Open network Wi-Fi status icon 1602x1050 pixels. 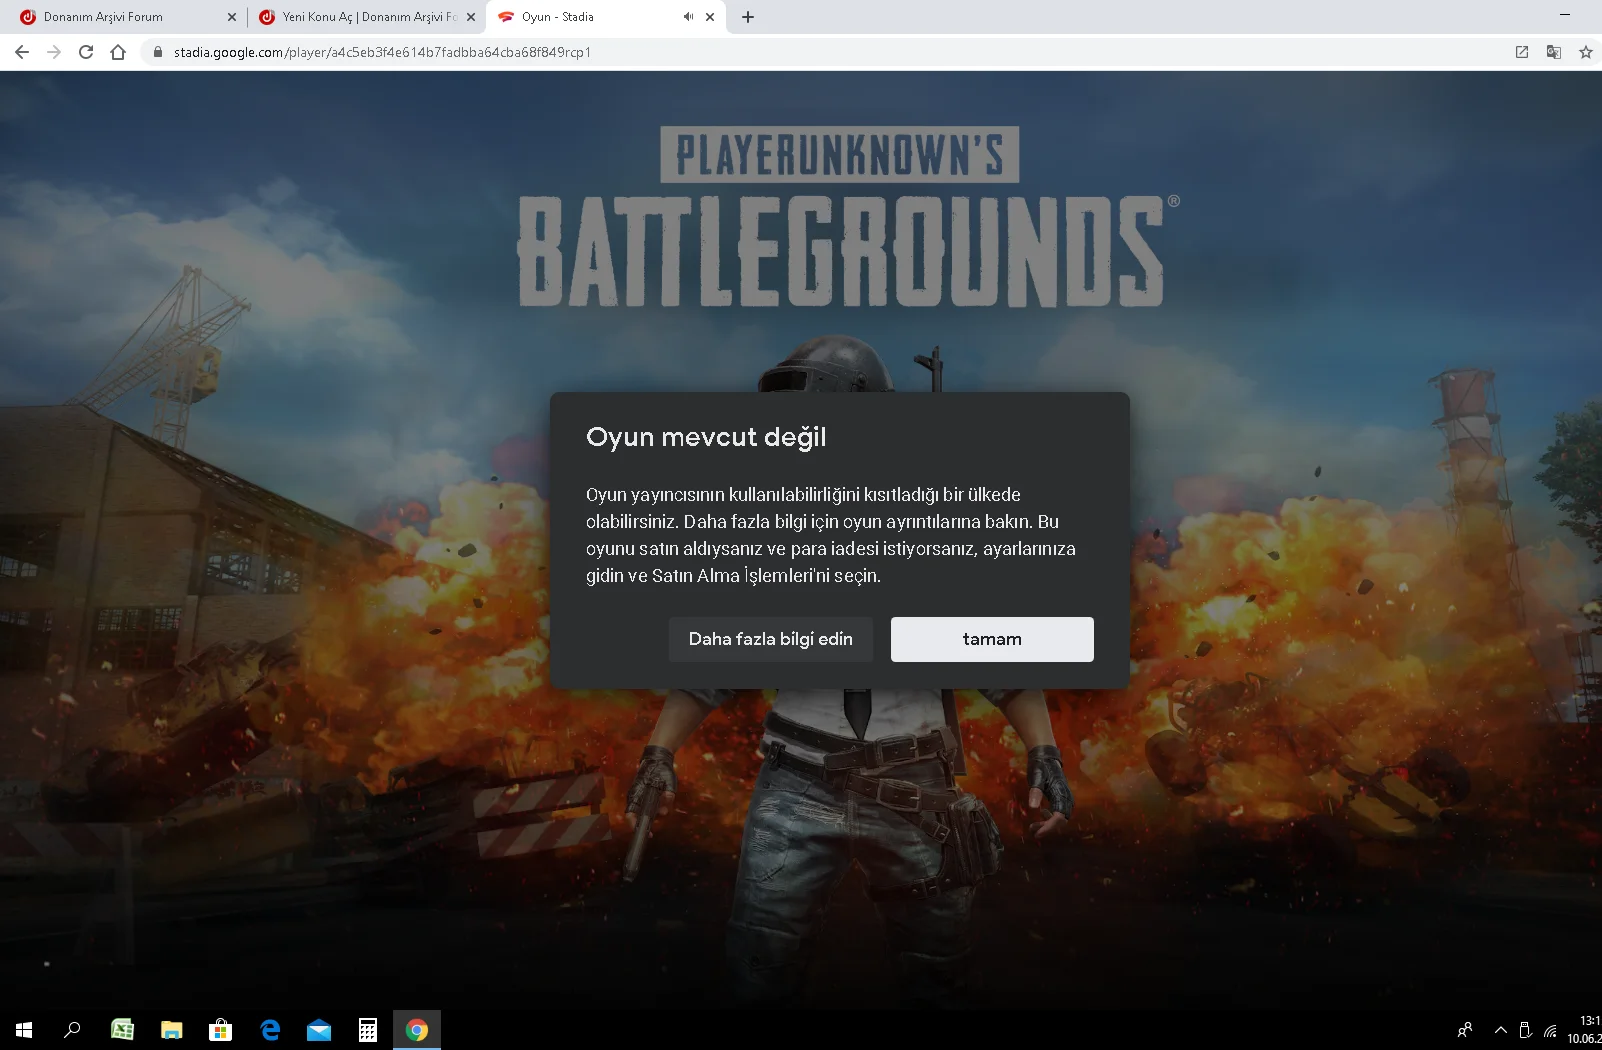click(x=1551, y=1030)
